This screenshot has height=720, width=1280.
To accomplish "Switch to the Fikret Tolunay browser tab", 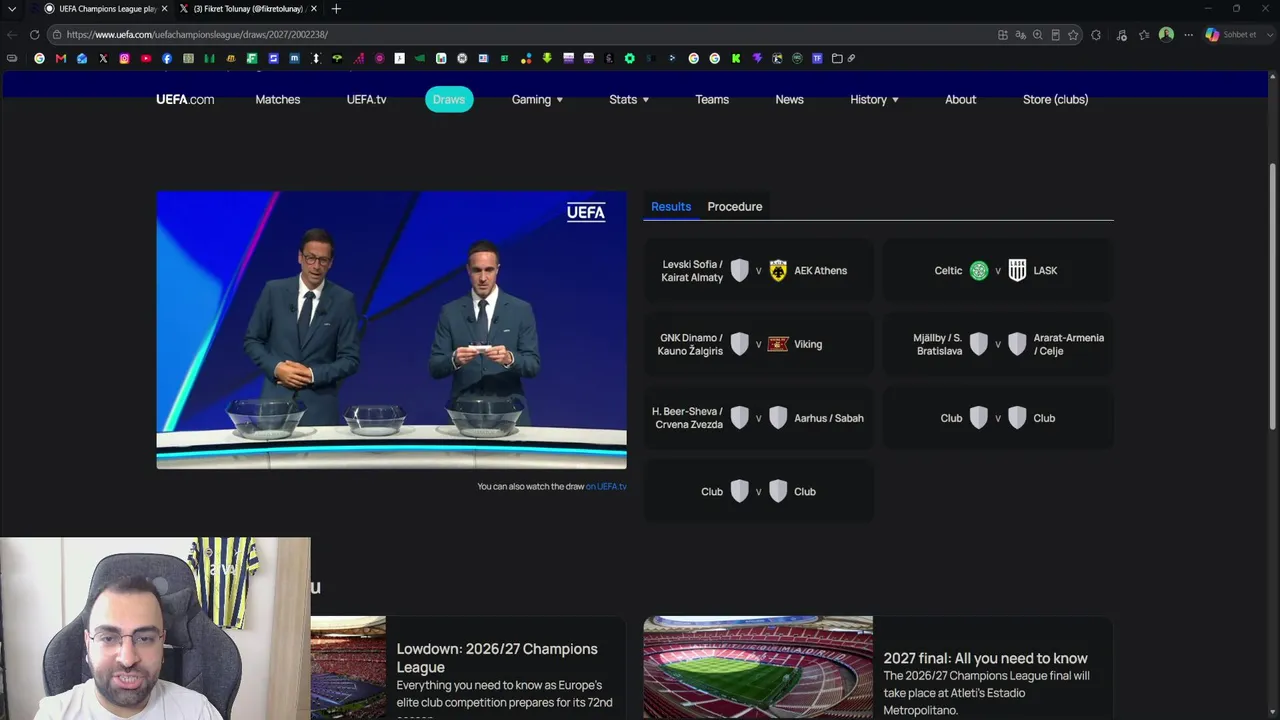I will point(249,9).
